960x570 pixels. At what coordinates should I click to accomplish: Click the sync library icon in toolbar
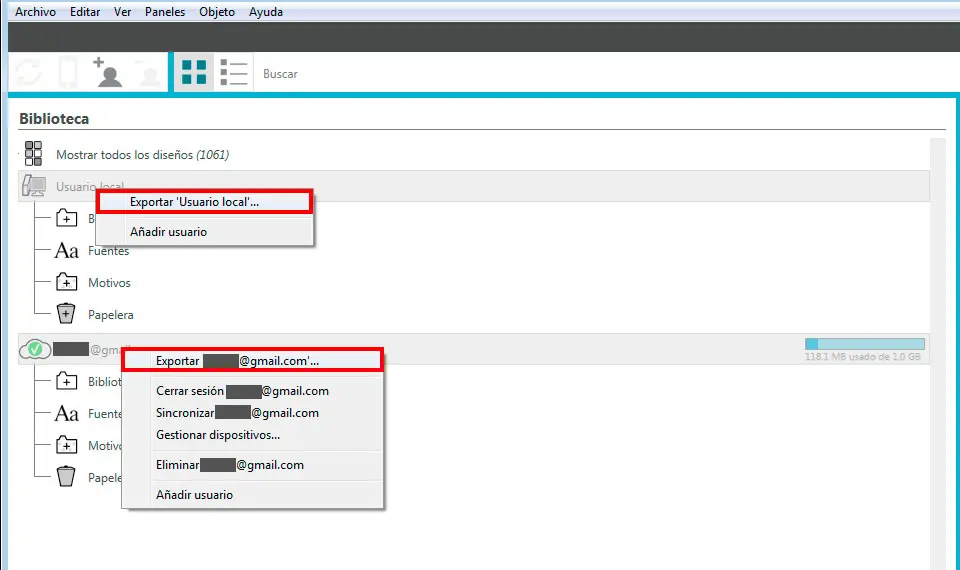click(27, 73)
